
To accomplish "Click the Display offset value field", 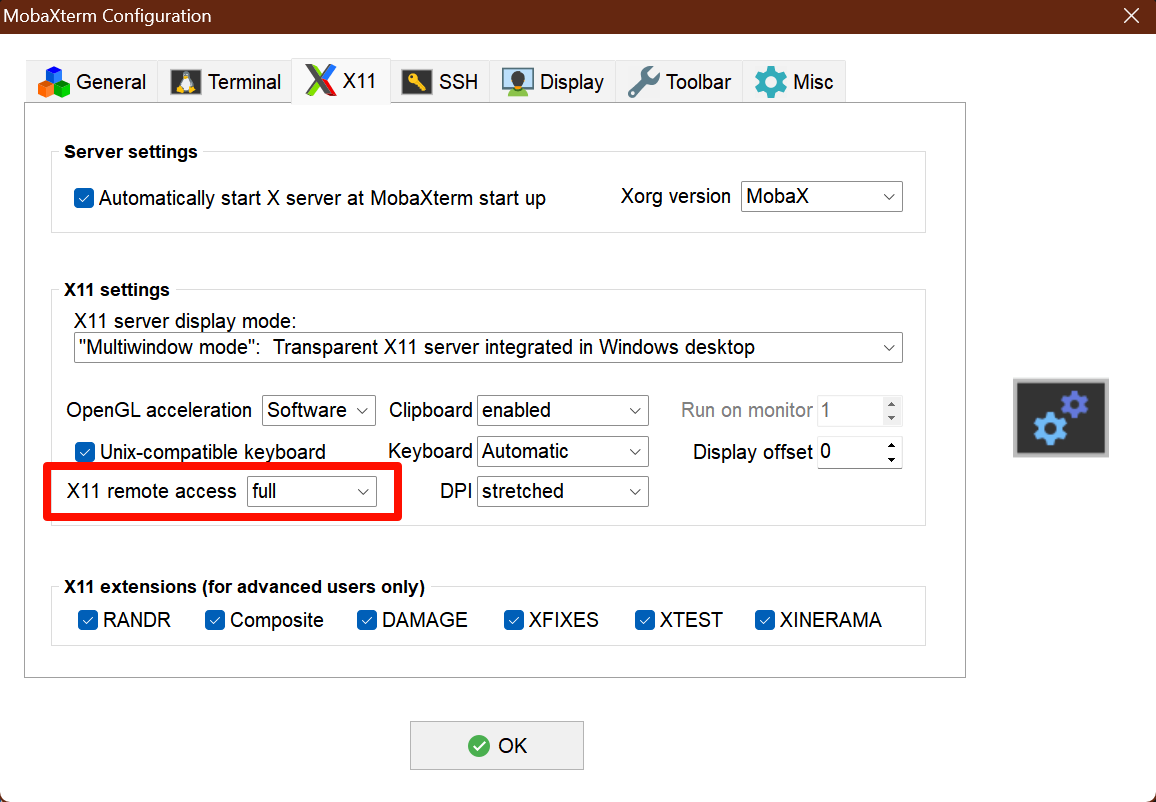I will pos(850,452).
